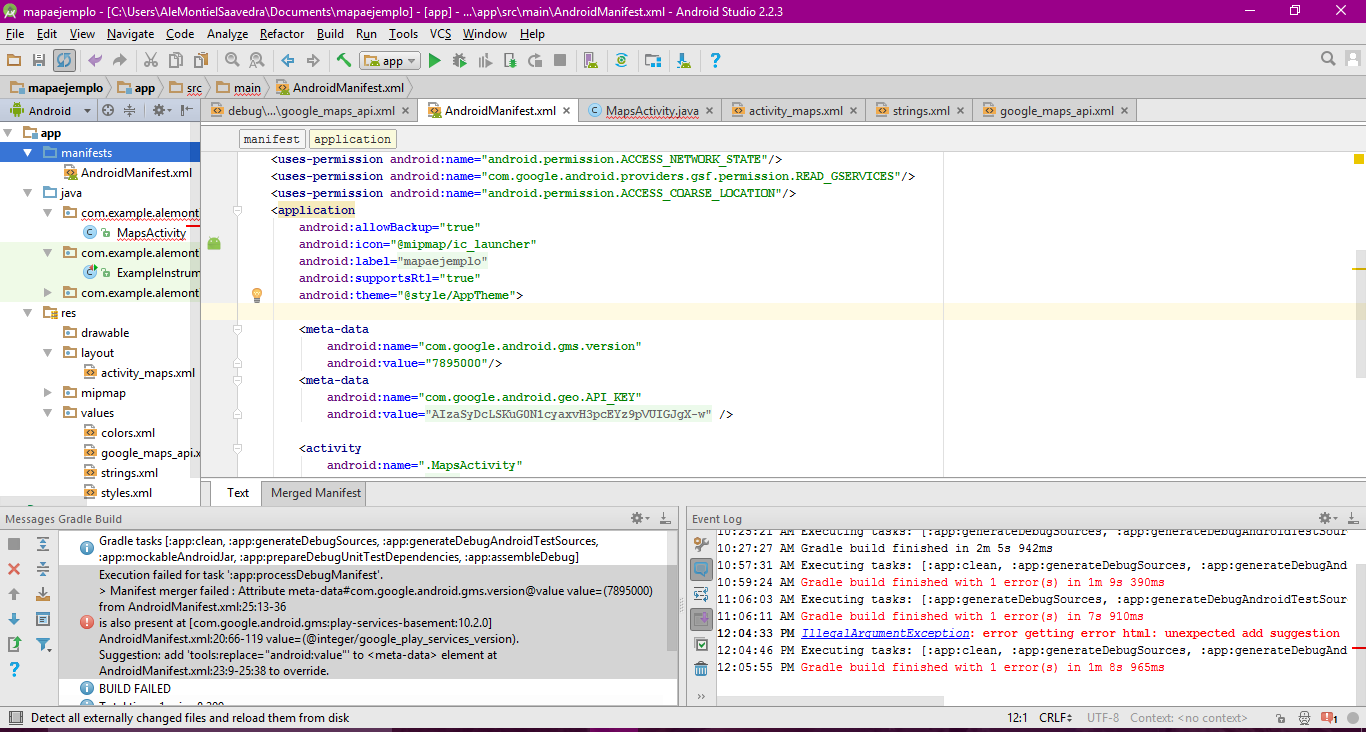The width and height of the screenshot is (1366, 732).
Task: Open Find with the magnifier icon
Action: (232, 61)
